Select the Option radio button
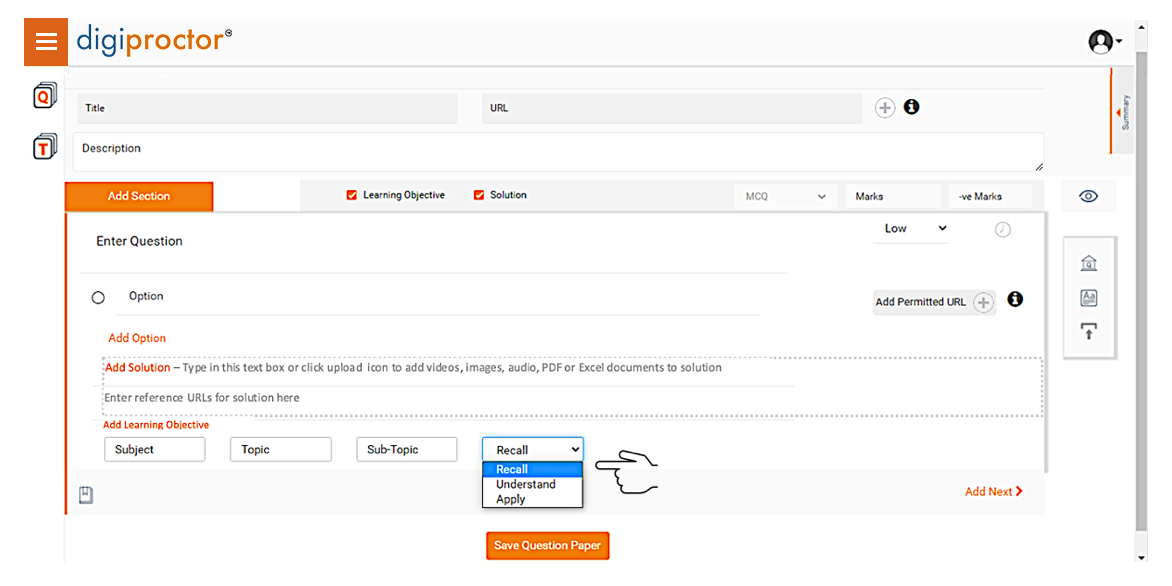The width and height of the screenshot is (1172, 586). point(98,298)
